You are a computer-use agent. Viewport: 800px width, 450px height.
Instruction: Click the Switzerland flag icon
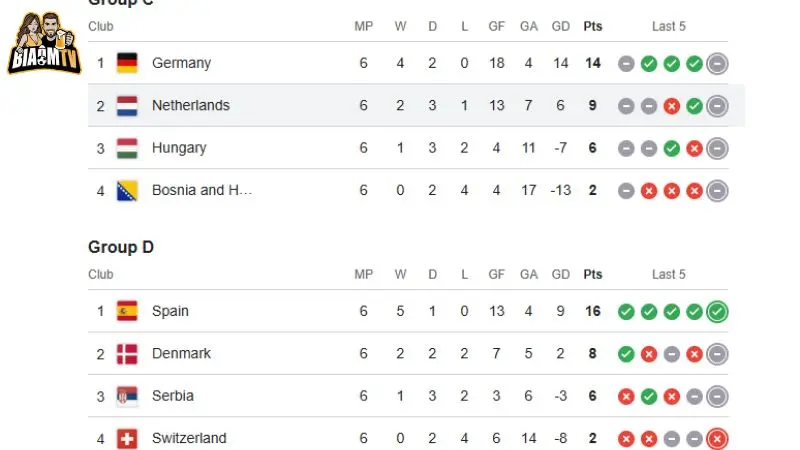click(x=127, y=438)
